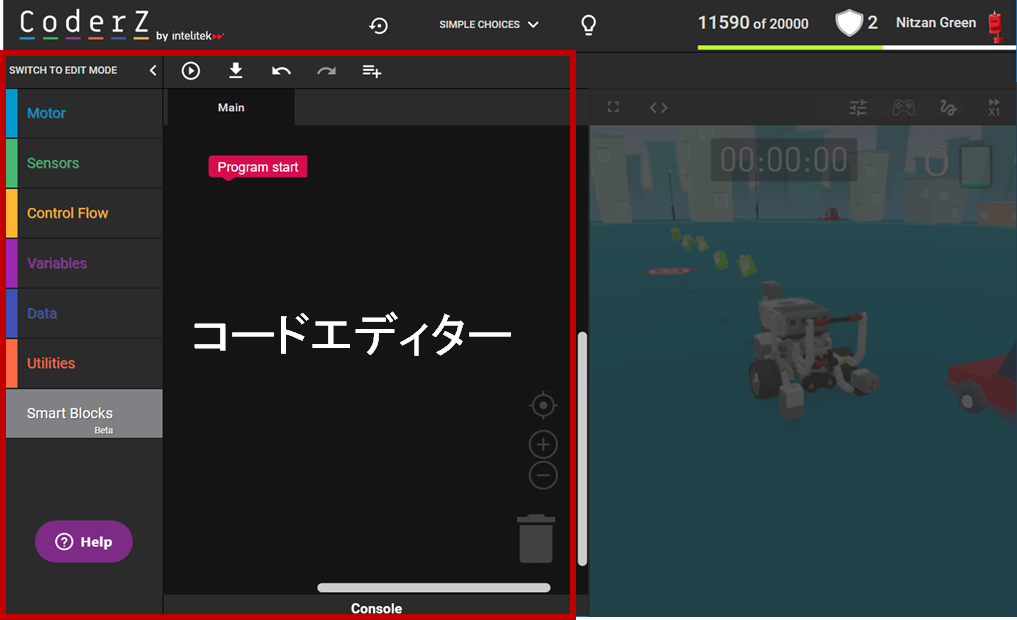Switch to edit mode
1017x620 pixels.
63,71
